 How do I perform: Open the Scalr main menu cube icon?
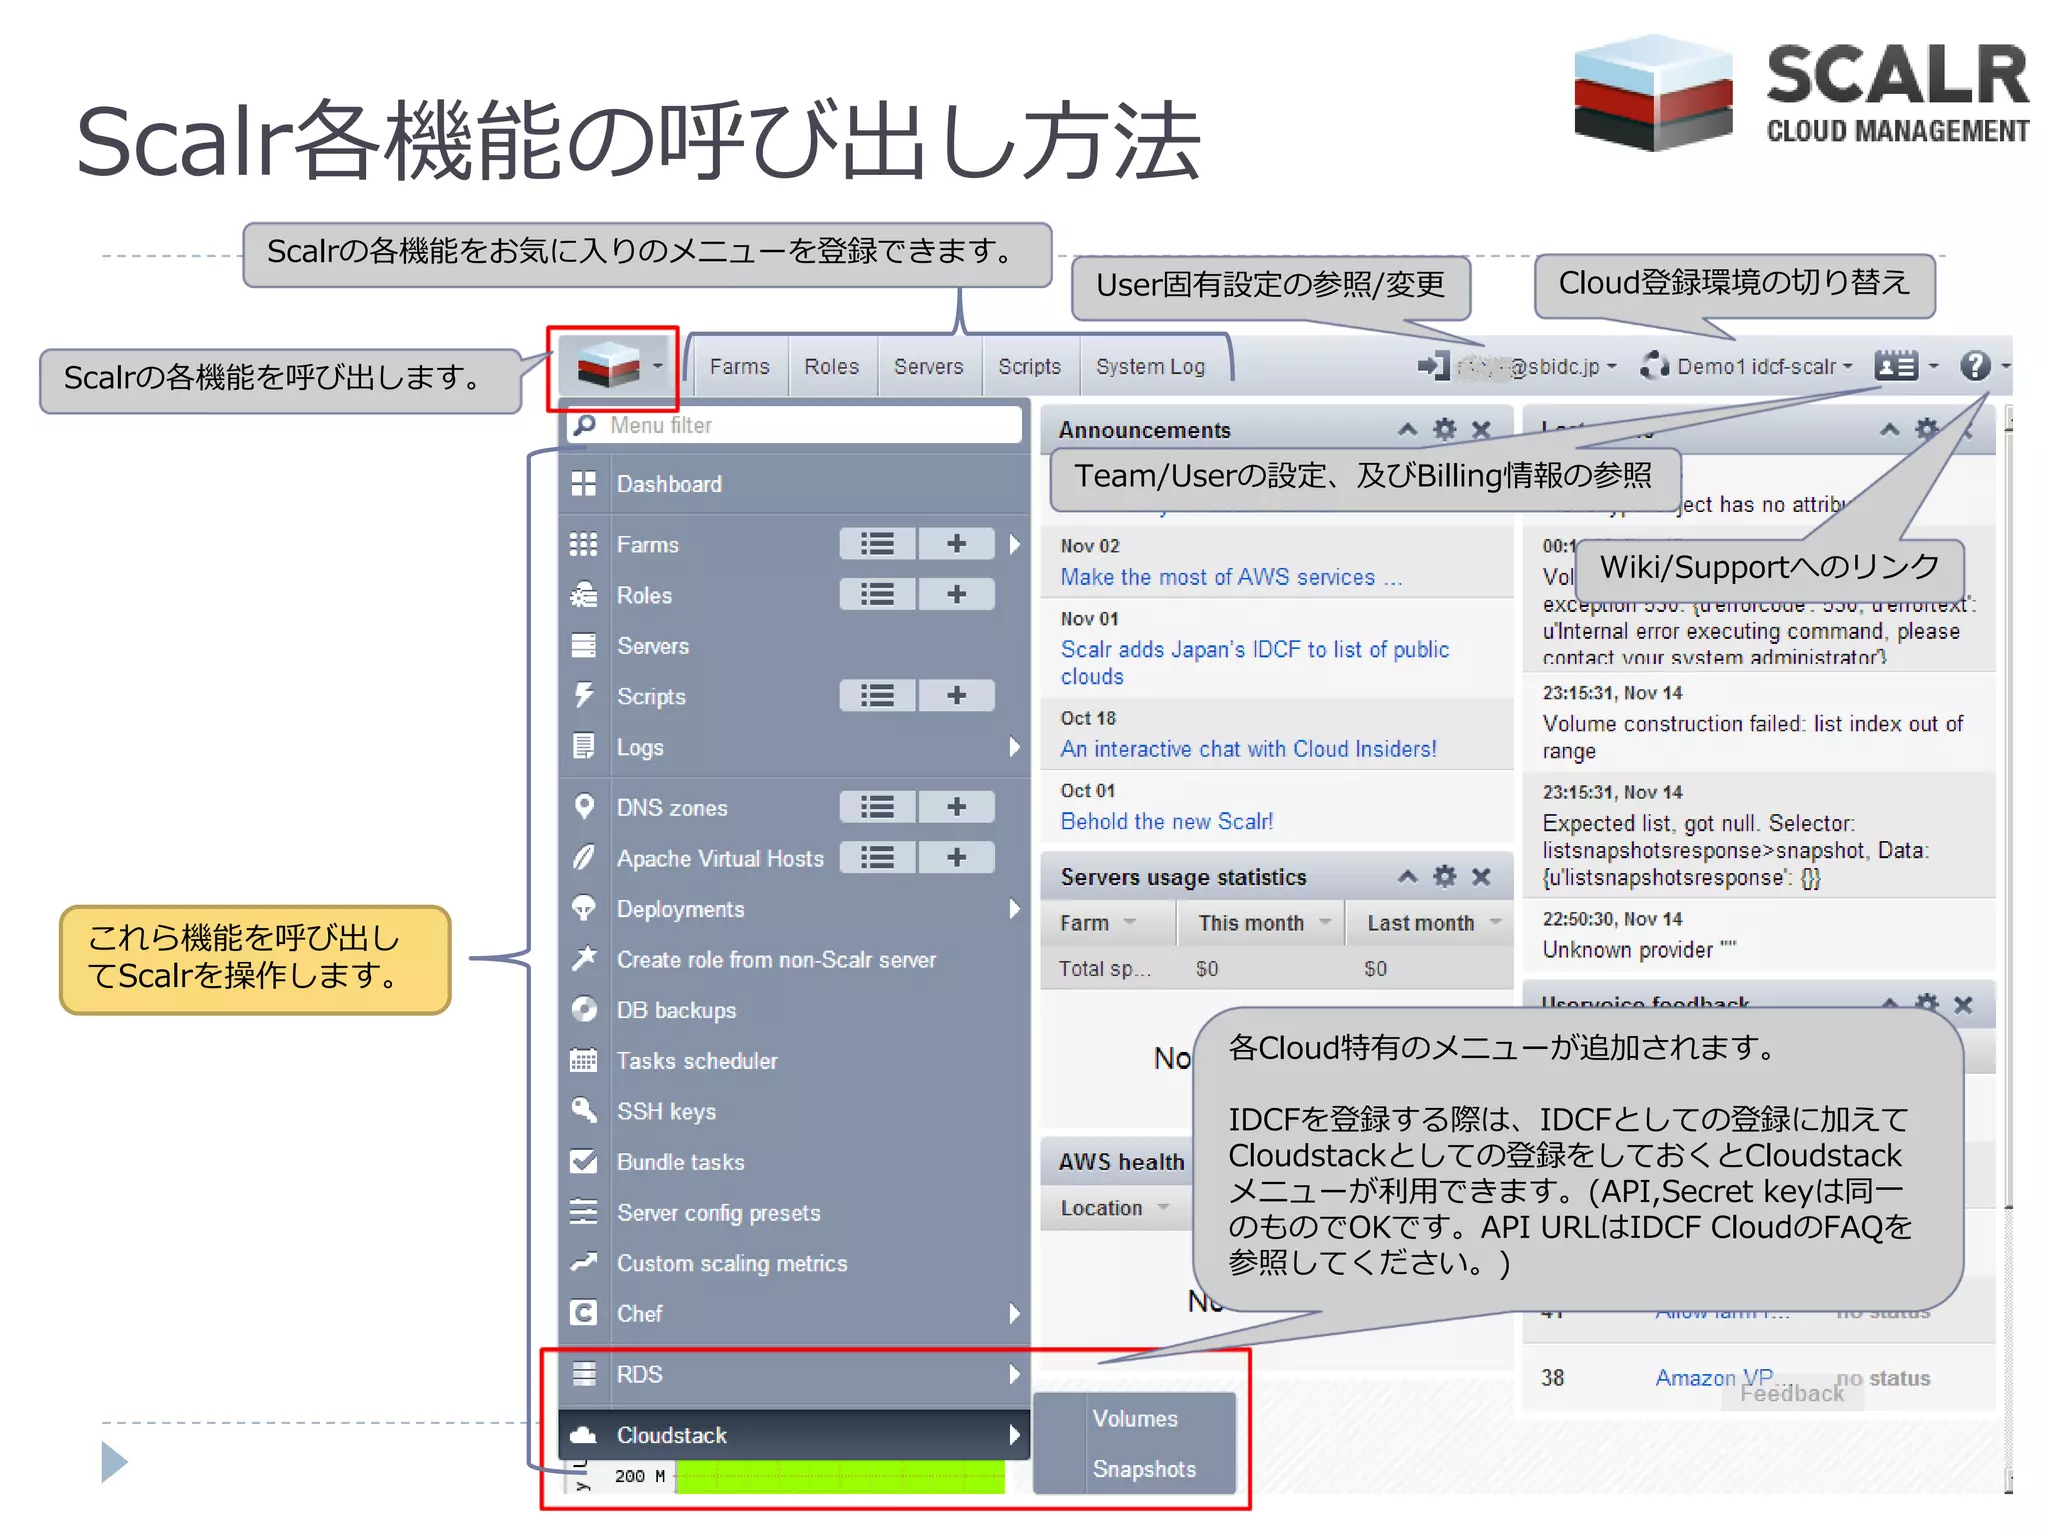pos(609,365)
